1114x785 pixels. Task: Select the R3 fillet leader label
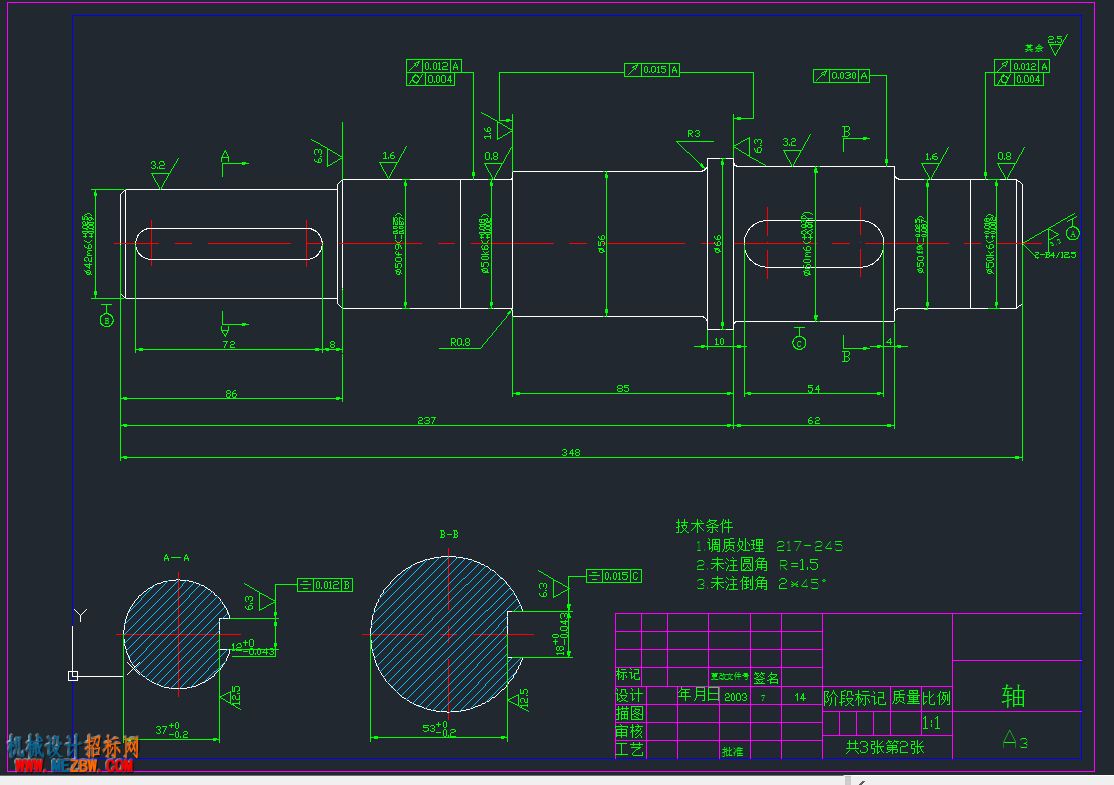693,134
